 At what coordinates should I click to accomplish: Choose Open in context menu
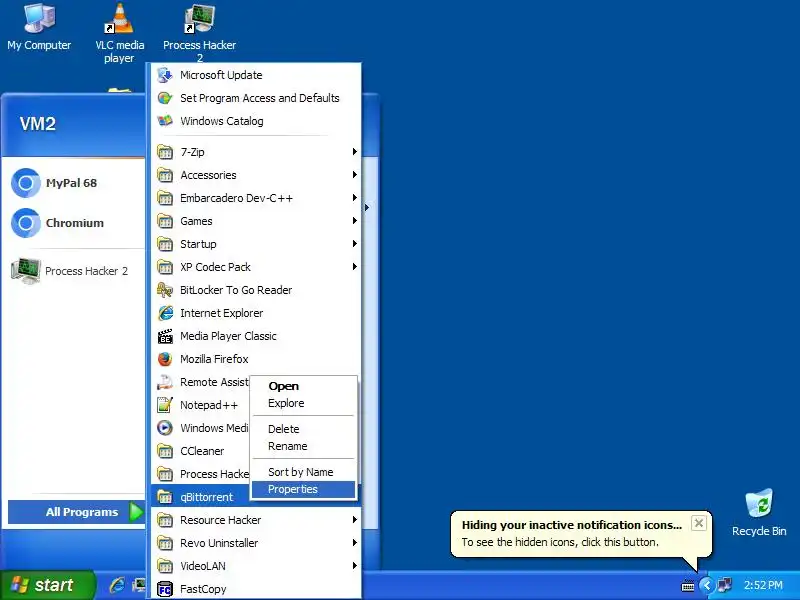tap(304, 386)
